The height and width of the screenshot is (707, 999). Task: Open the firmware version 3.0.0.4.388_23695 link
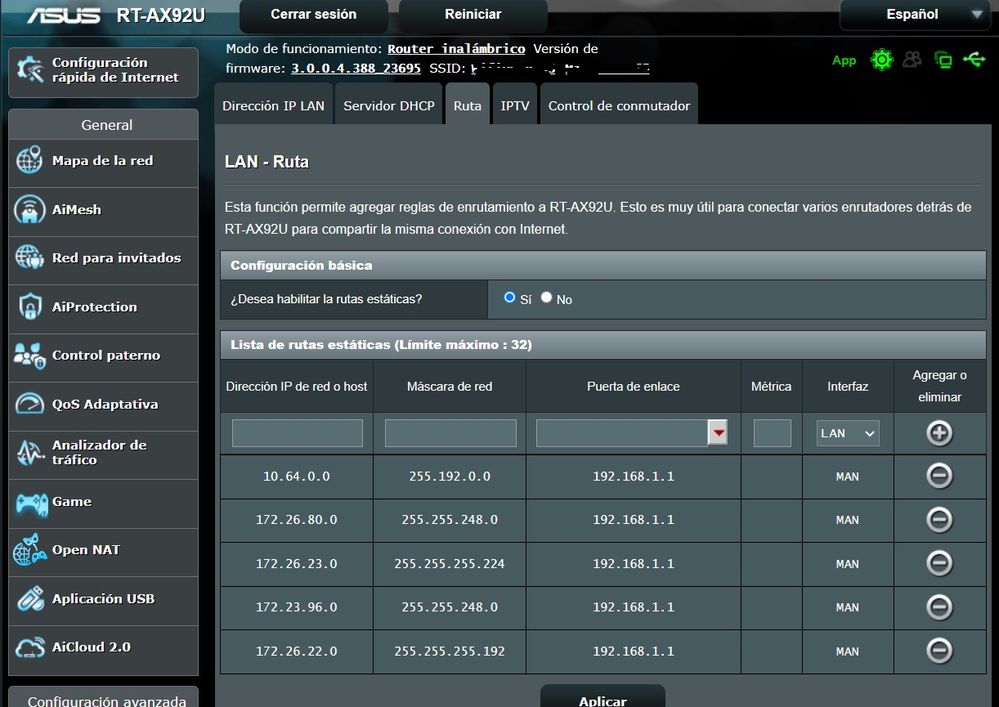coord(356,68)
